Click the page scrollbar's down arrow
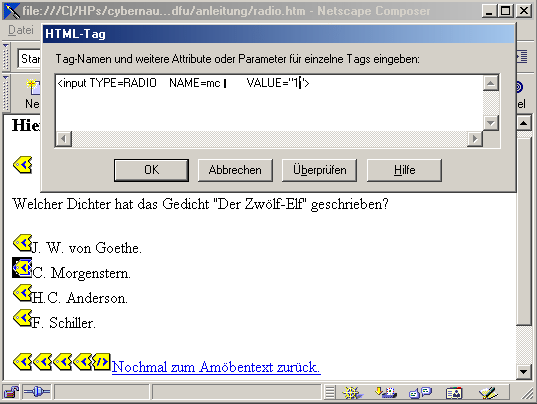This screenshot has width=537, height=404. [x=524, y=371]
